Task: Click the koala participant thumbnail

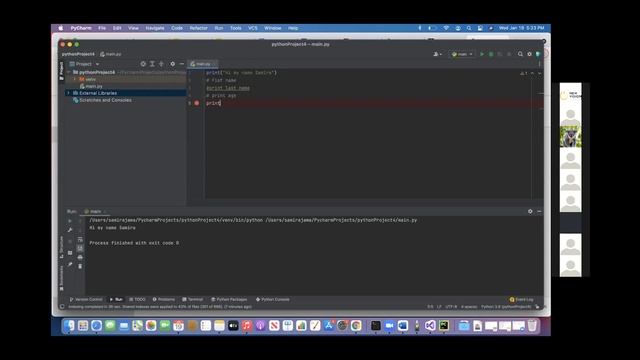Action: [x=570, y=137]
